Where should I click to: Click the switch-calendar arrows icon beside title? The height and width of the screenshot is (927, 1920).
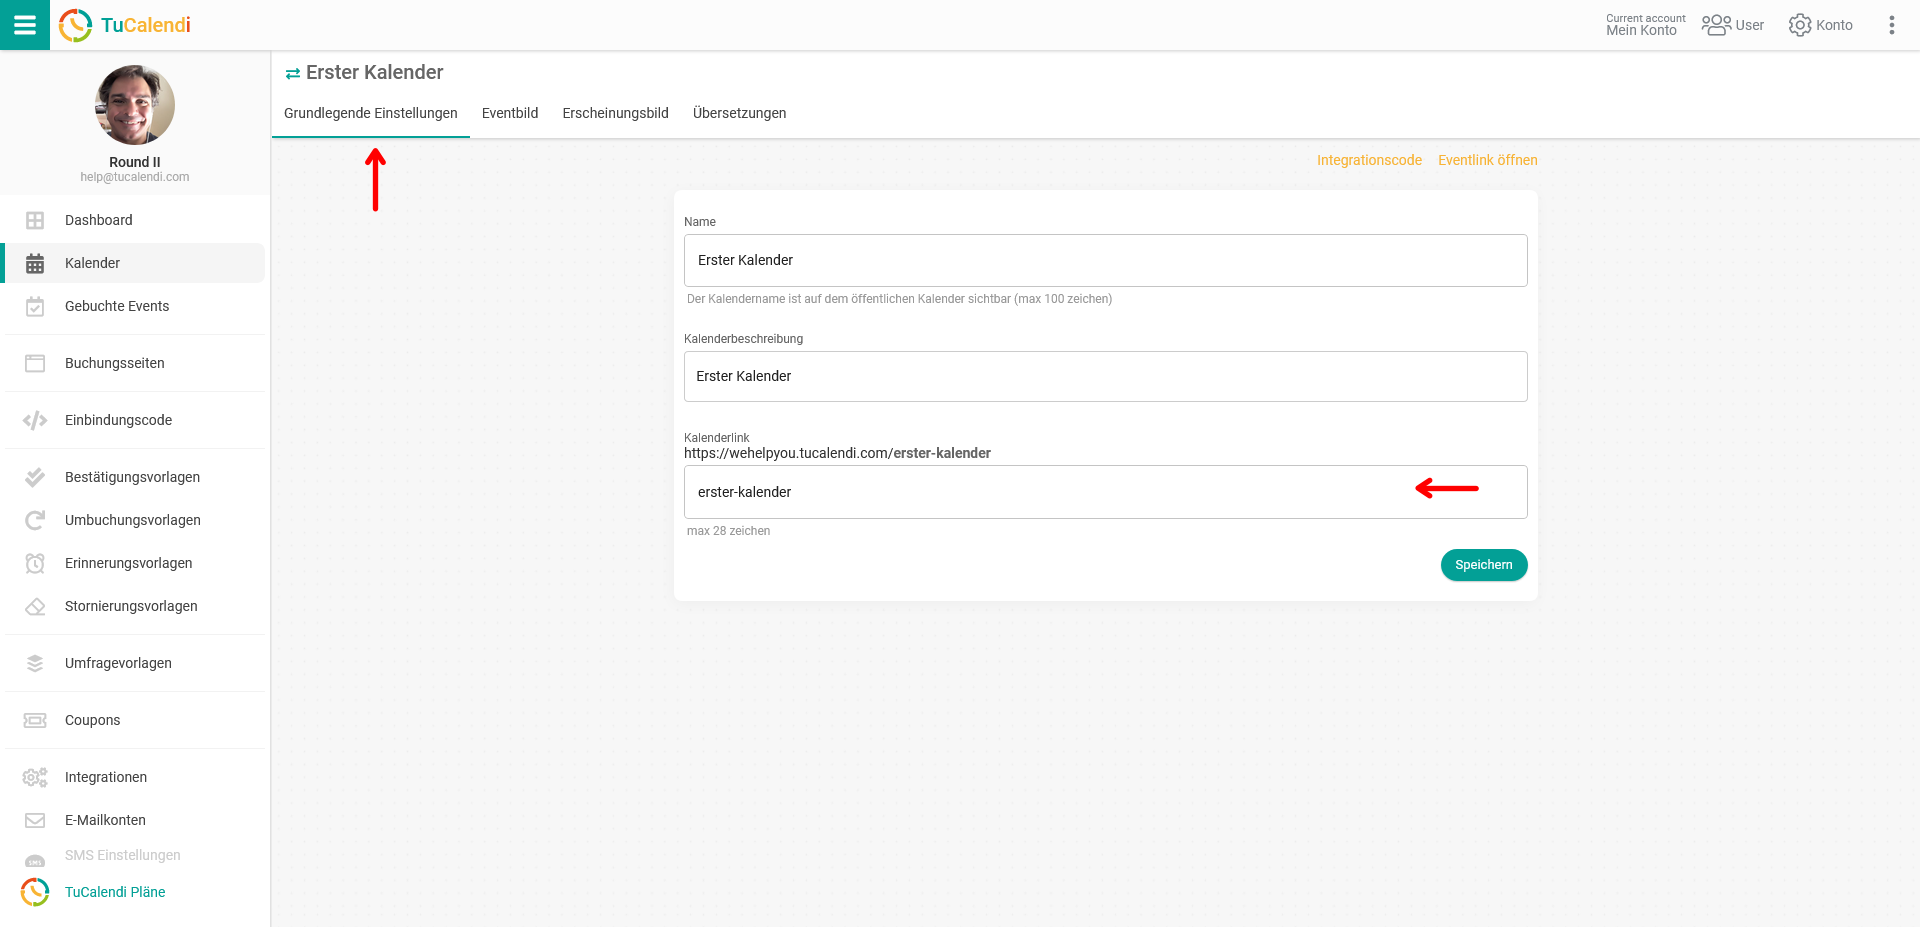coord(292,73)
